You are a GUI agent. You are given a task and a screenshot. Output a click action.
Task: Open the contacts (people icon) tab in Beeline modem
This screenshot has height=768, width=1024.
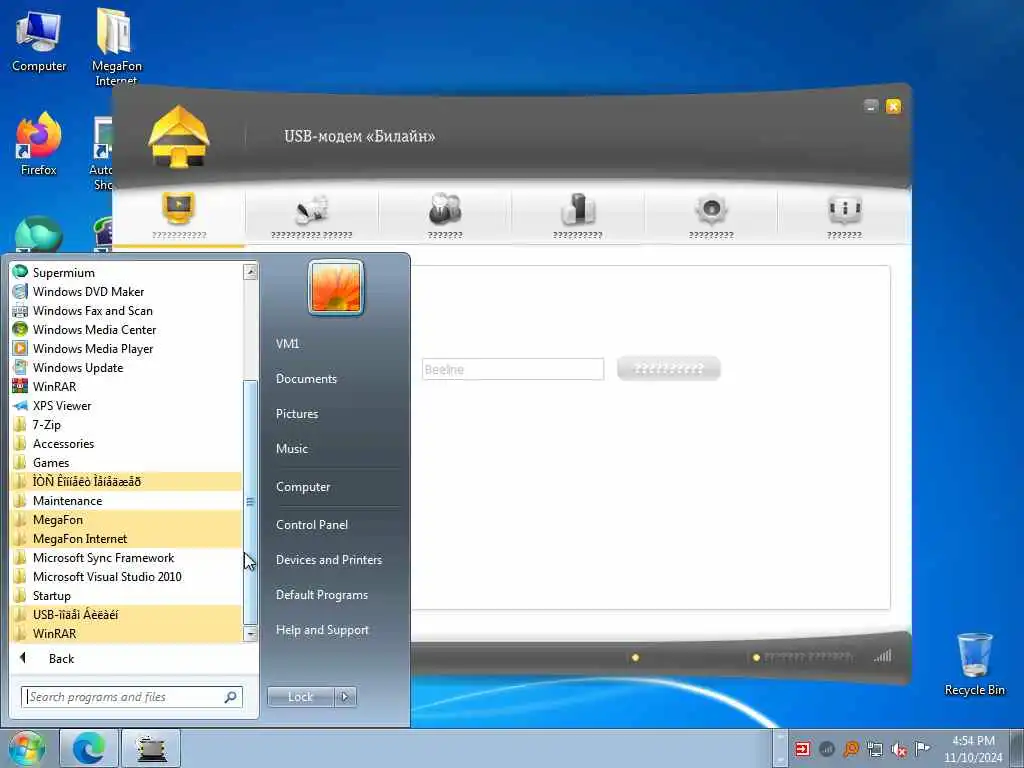(445, 216)
